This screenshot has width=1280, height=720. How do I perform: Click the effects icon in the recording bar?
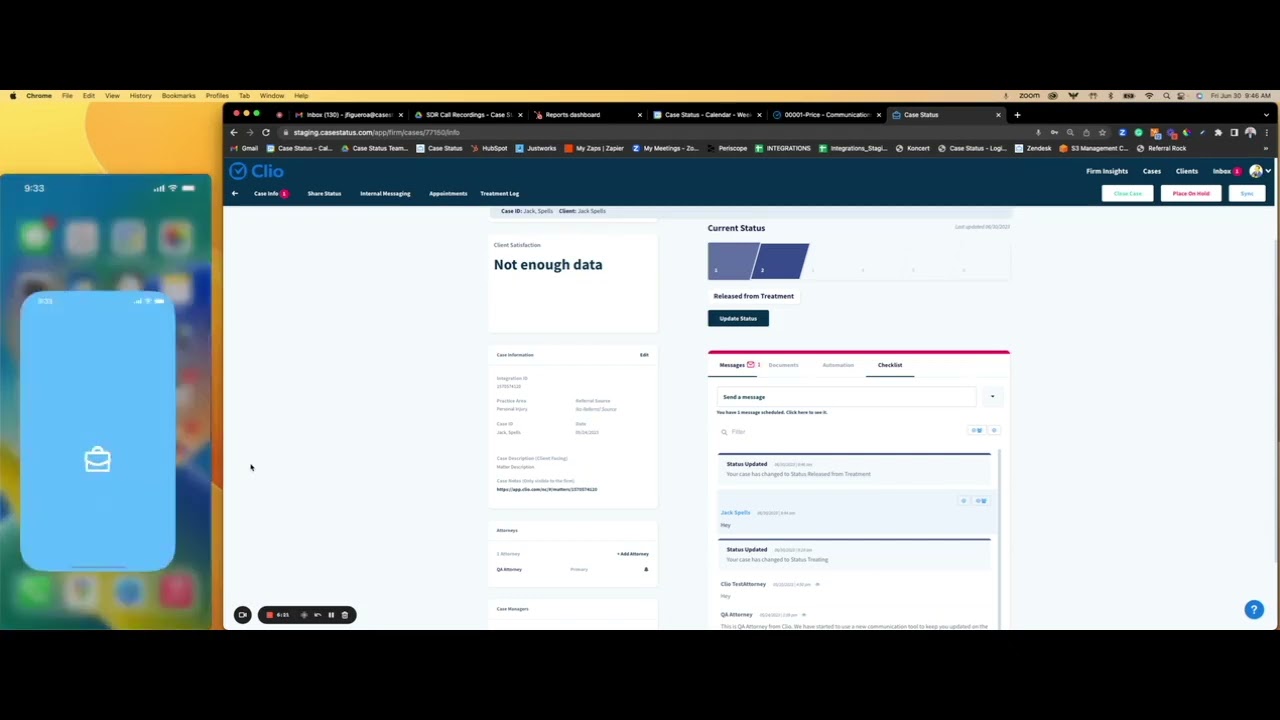pyautogui.click(x=304, y=615)
